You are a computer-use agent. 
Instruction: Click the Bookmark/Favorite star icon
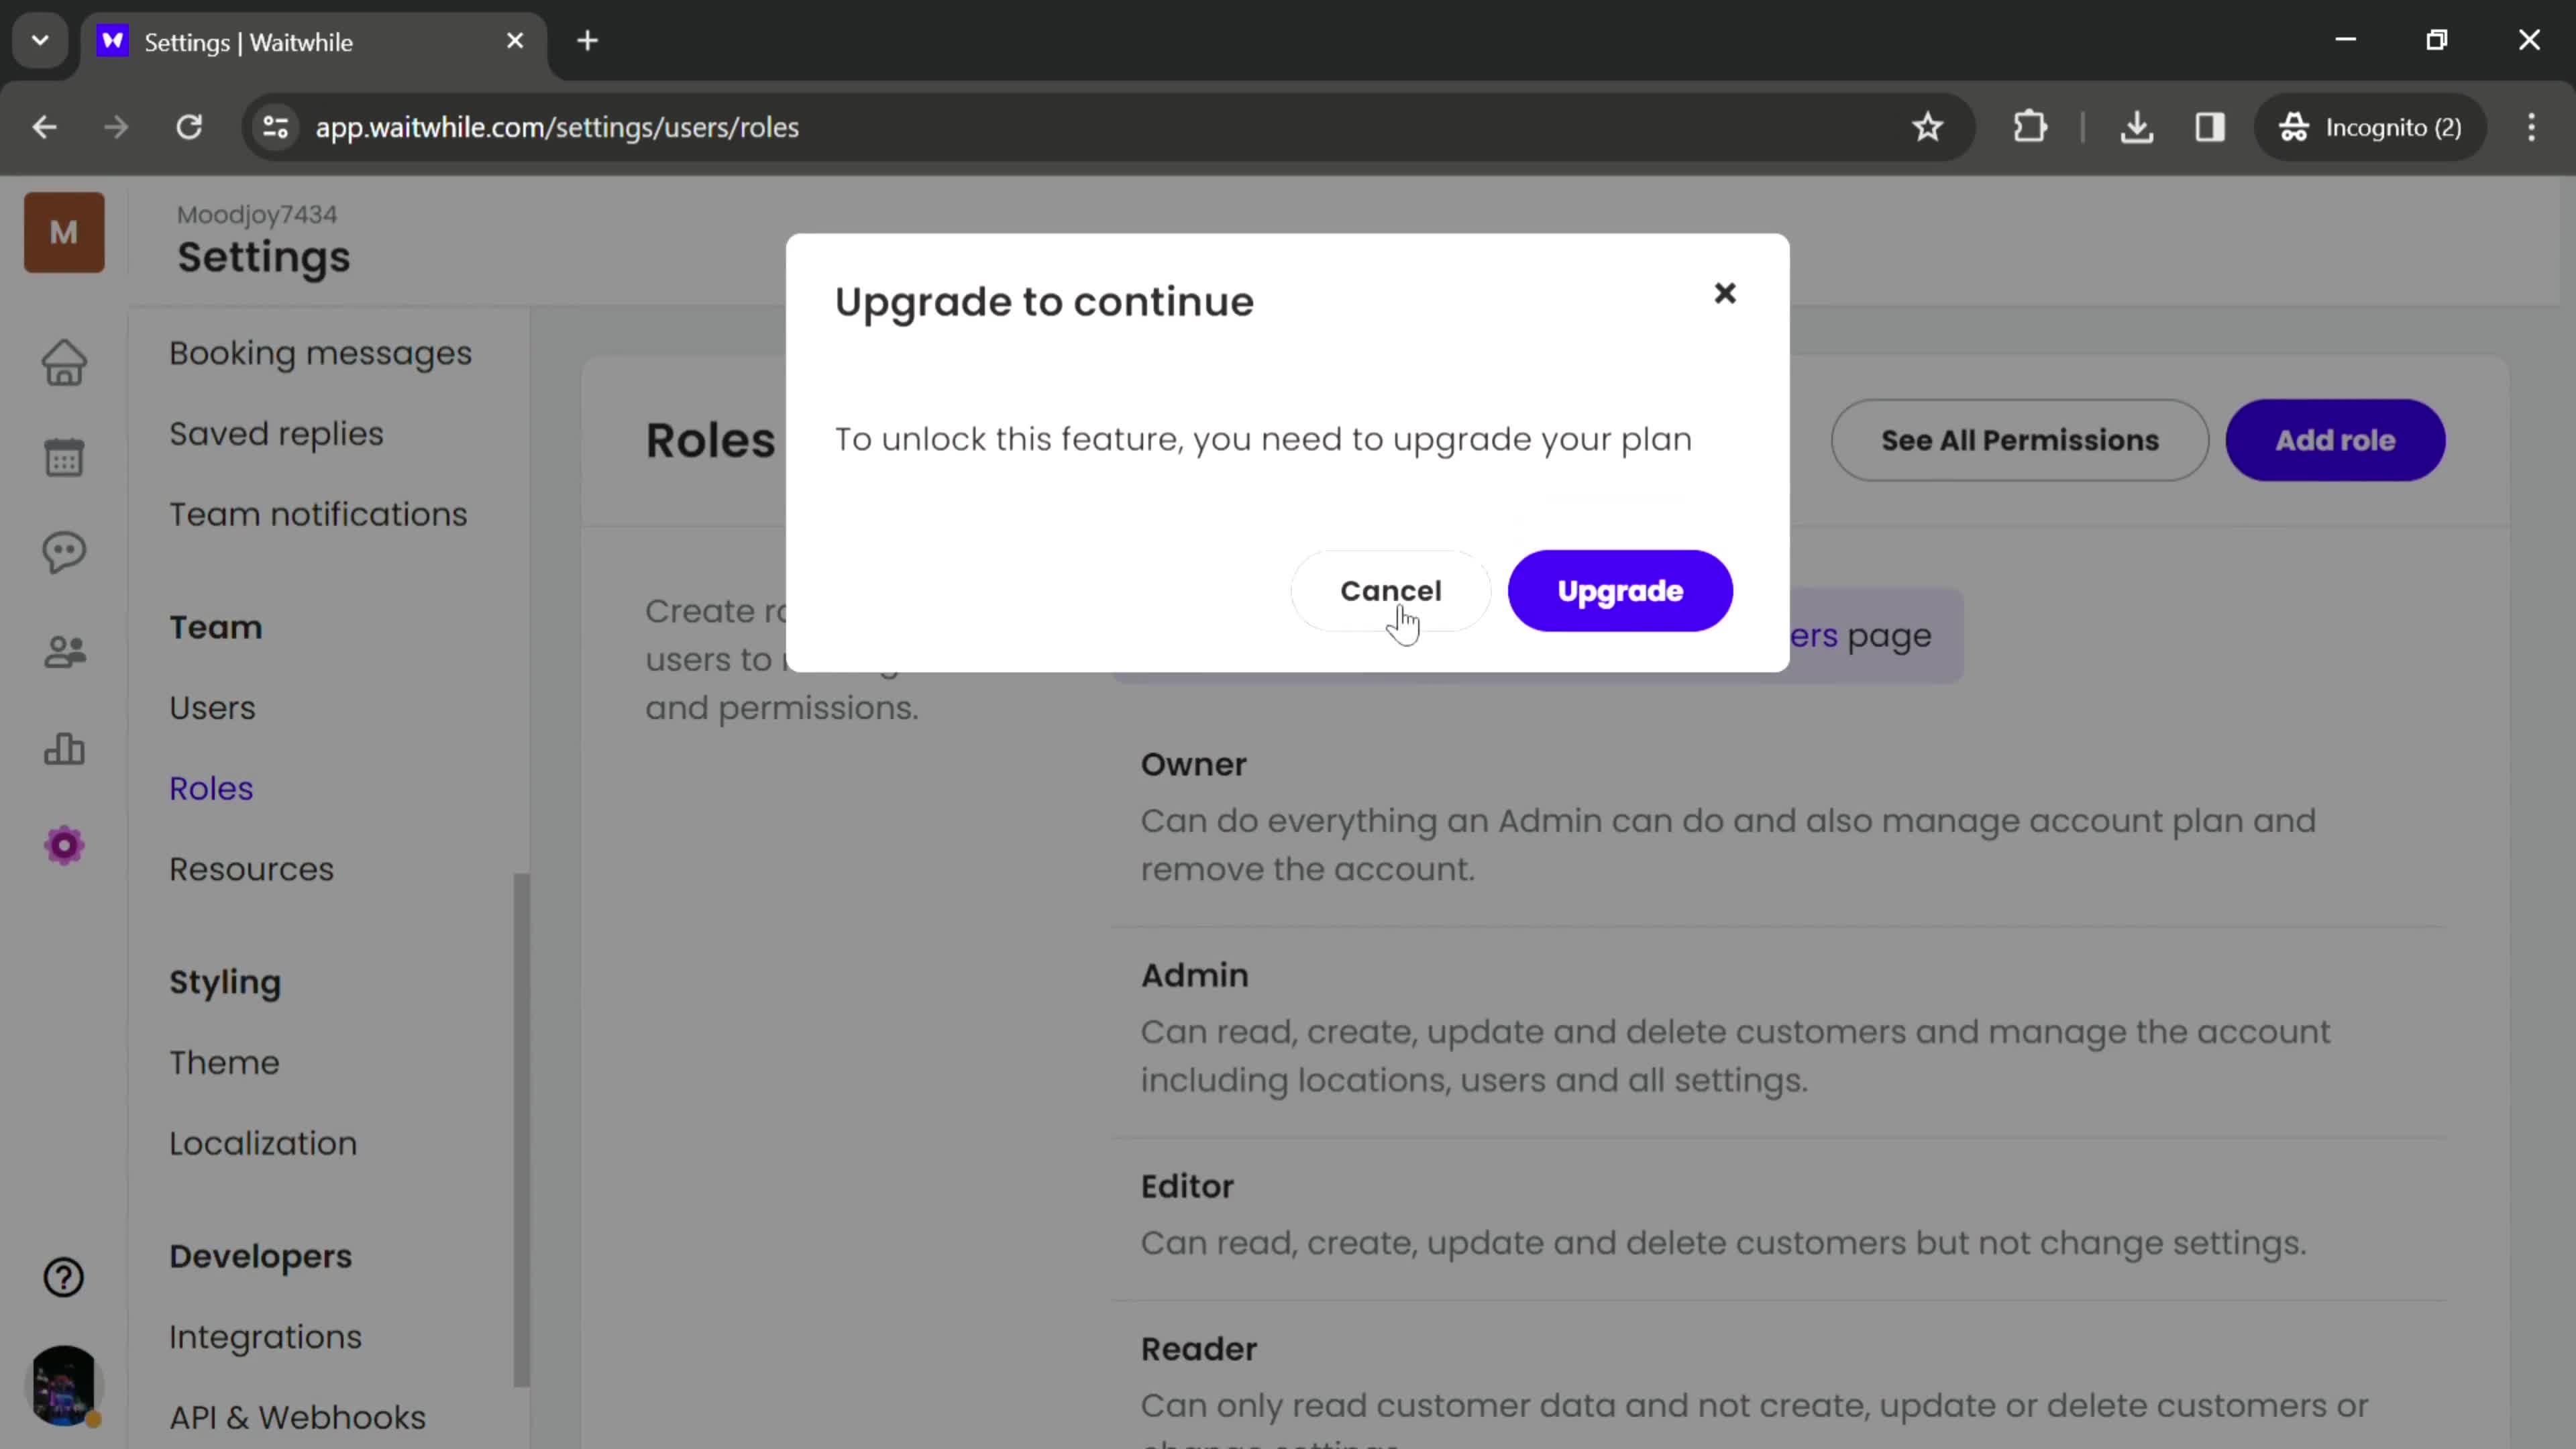tap(1930, 125)
